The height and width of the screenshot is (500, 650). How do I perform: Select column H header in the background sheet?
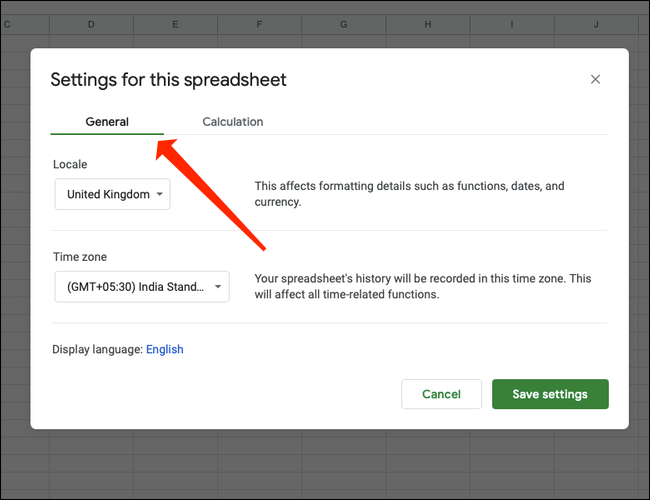click(x=427, y=23)
